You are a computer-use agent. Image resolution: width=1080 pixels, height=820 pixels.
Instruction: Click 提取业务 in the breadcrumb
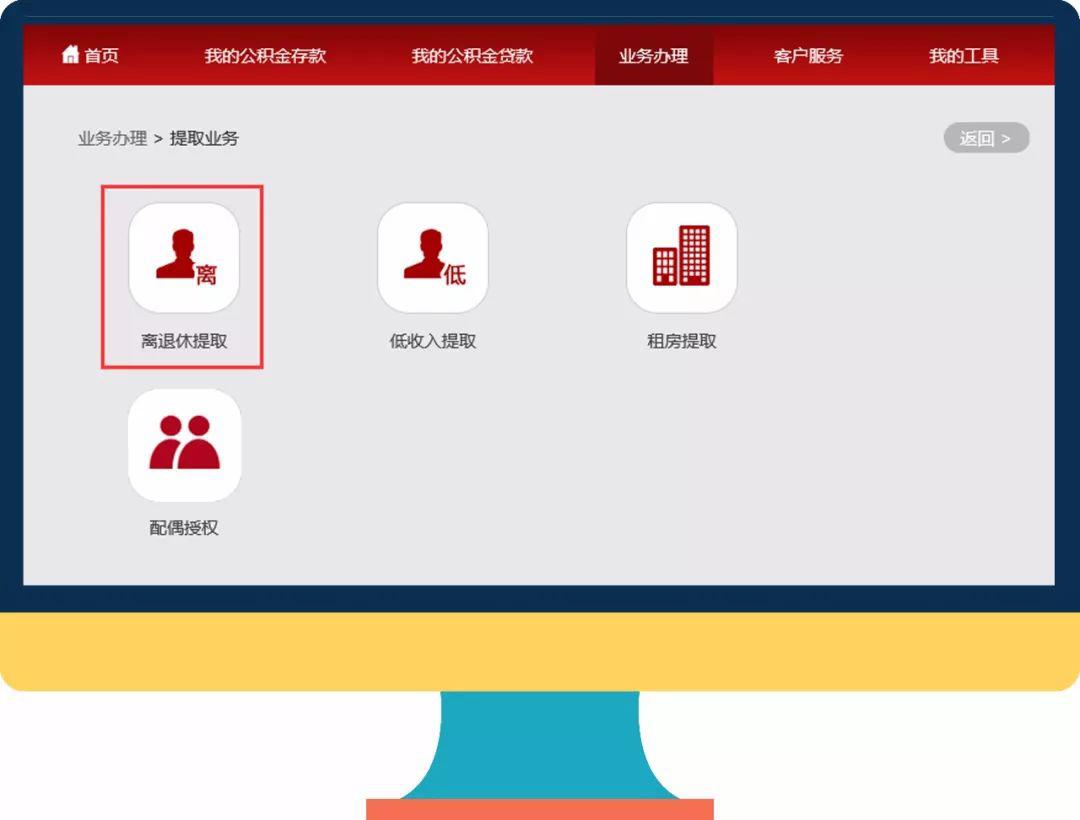(204, 139)
